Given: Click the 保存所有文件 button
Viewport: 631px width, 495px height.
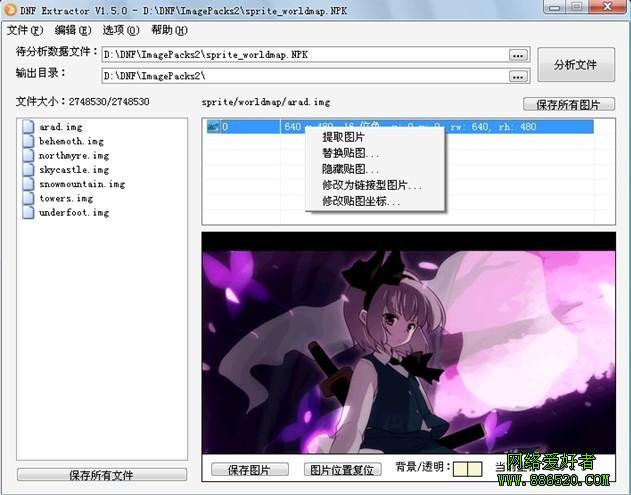Looking at the screenshot, I should (102, 475).
